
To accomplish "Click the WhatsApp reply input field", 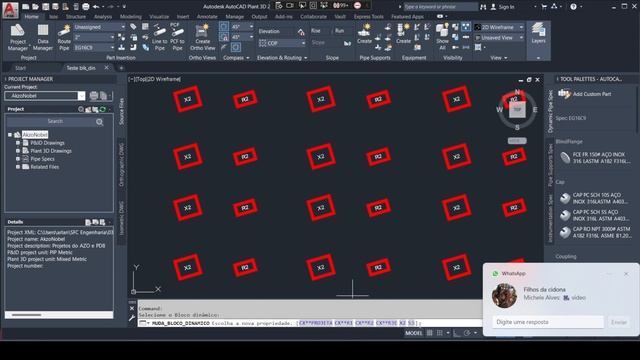I will click(548, 322).
